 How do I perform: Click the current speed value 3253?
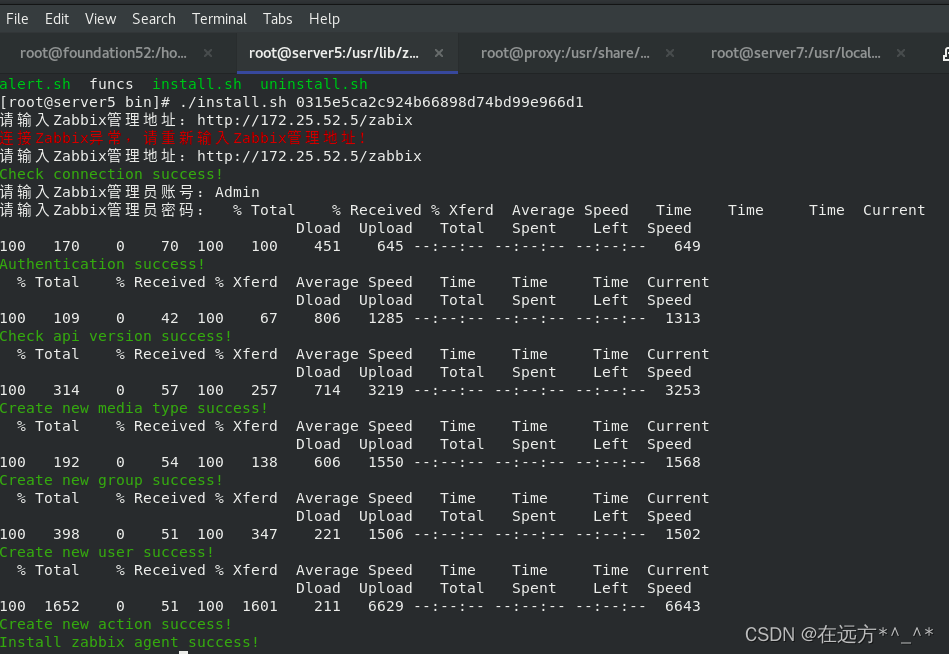coord(683,390)
